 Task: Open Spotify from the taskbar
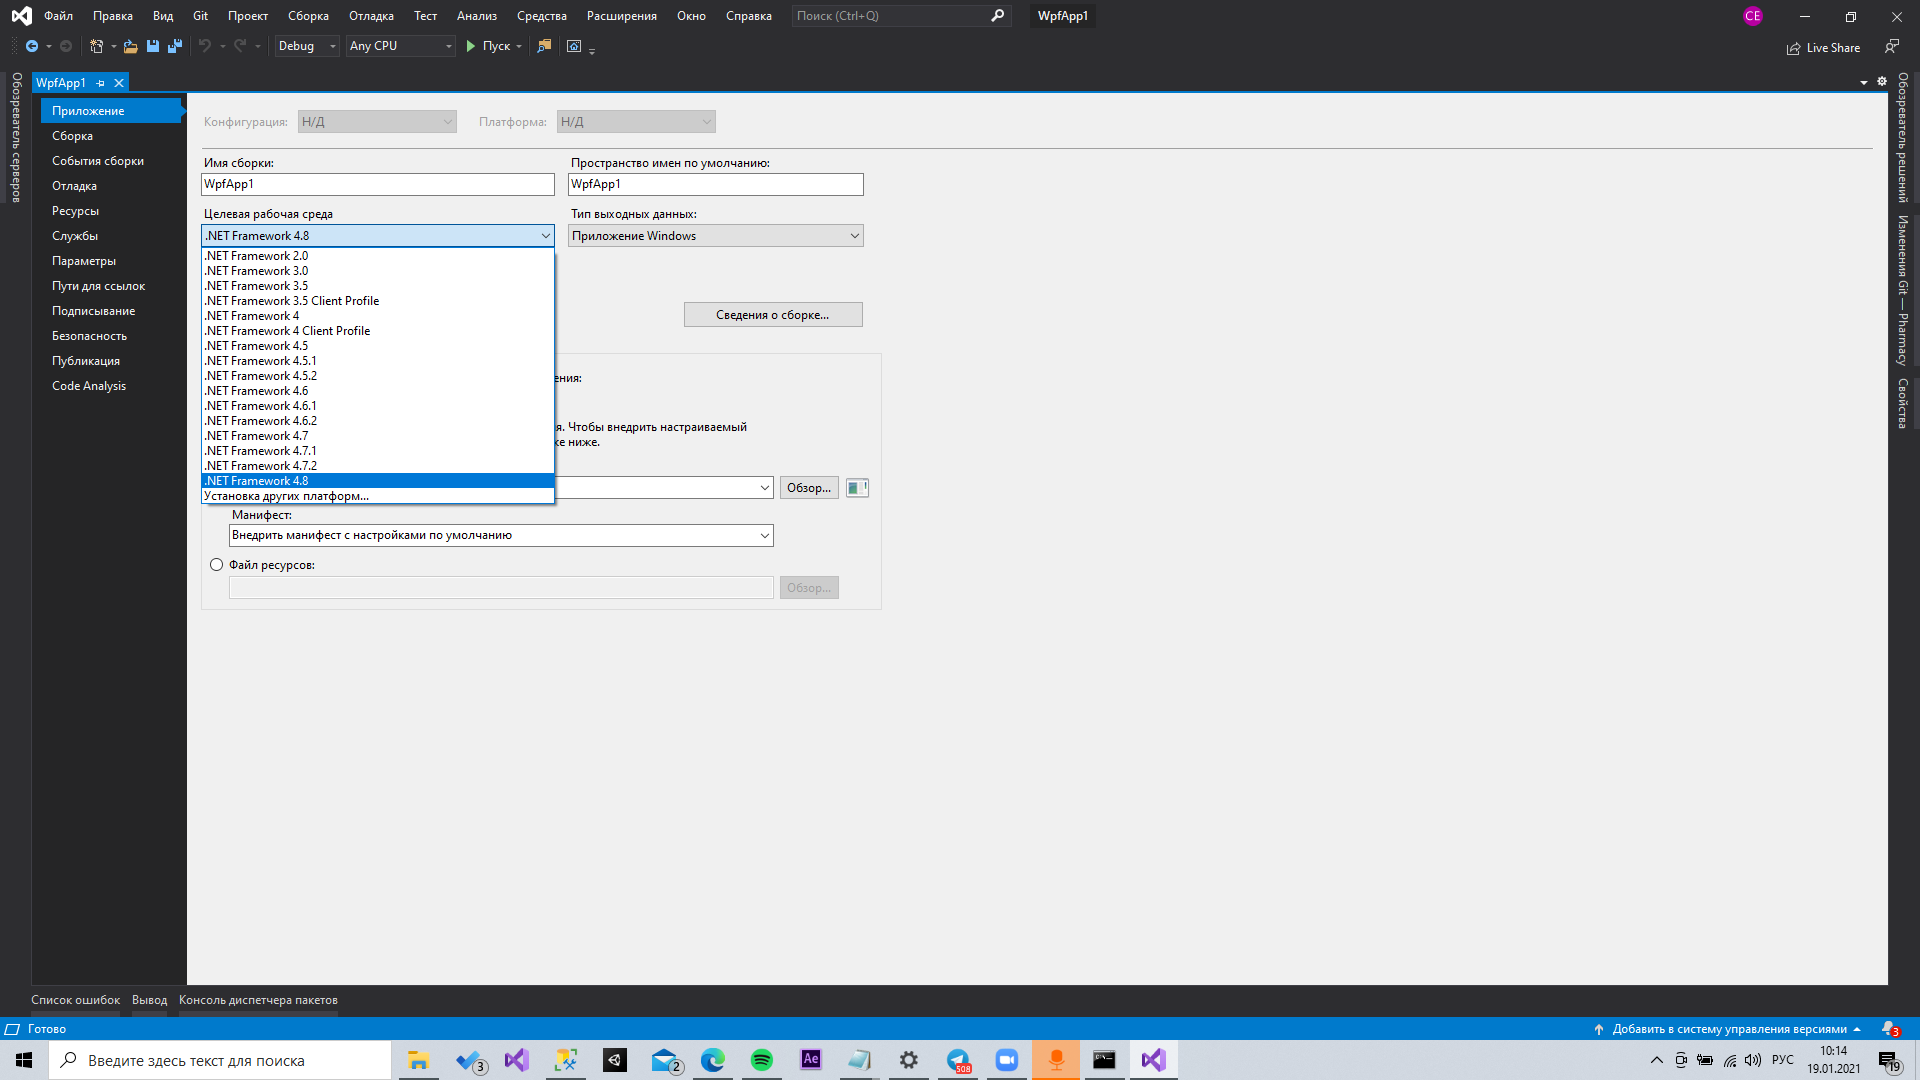point(762,1060)
